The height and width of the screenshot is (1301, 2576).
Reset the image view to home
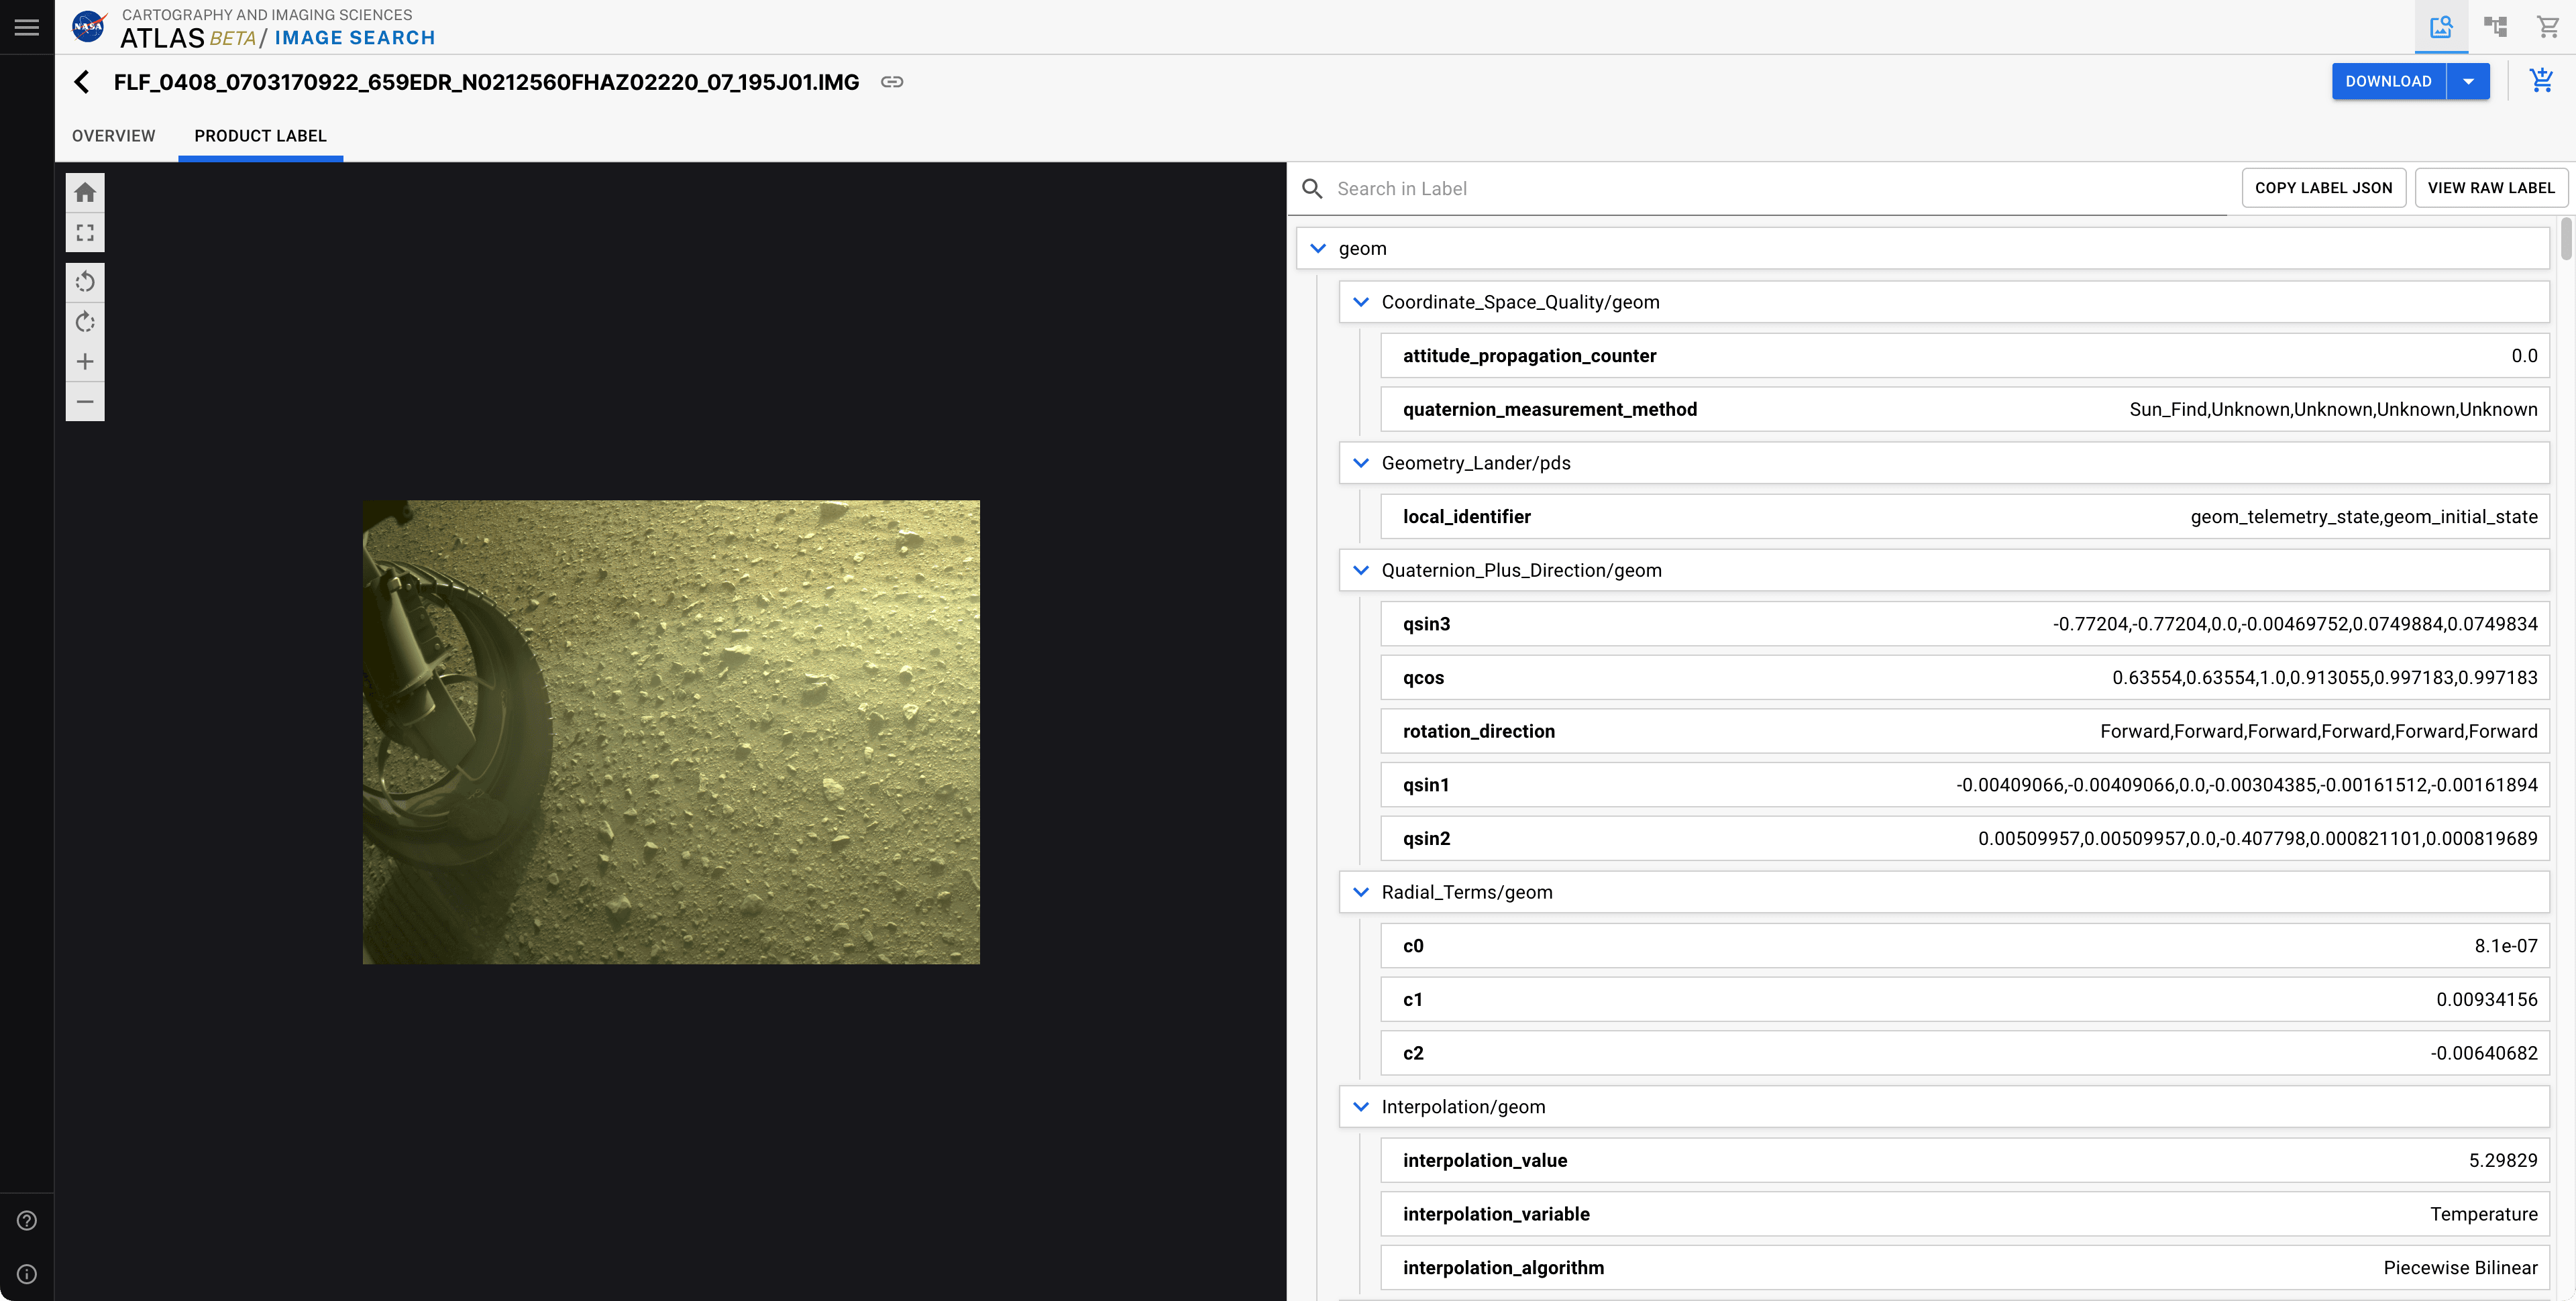(85, 192)
